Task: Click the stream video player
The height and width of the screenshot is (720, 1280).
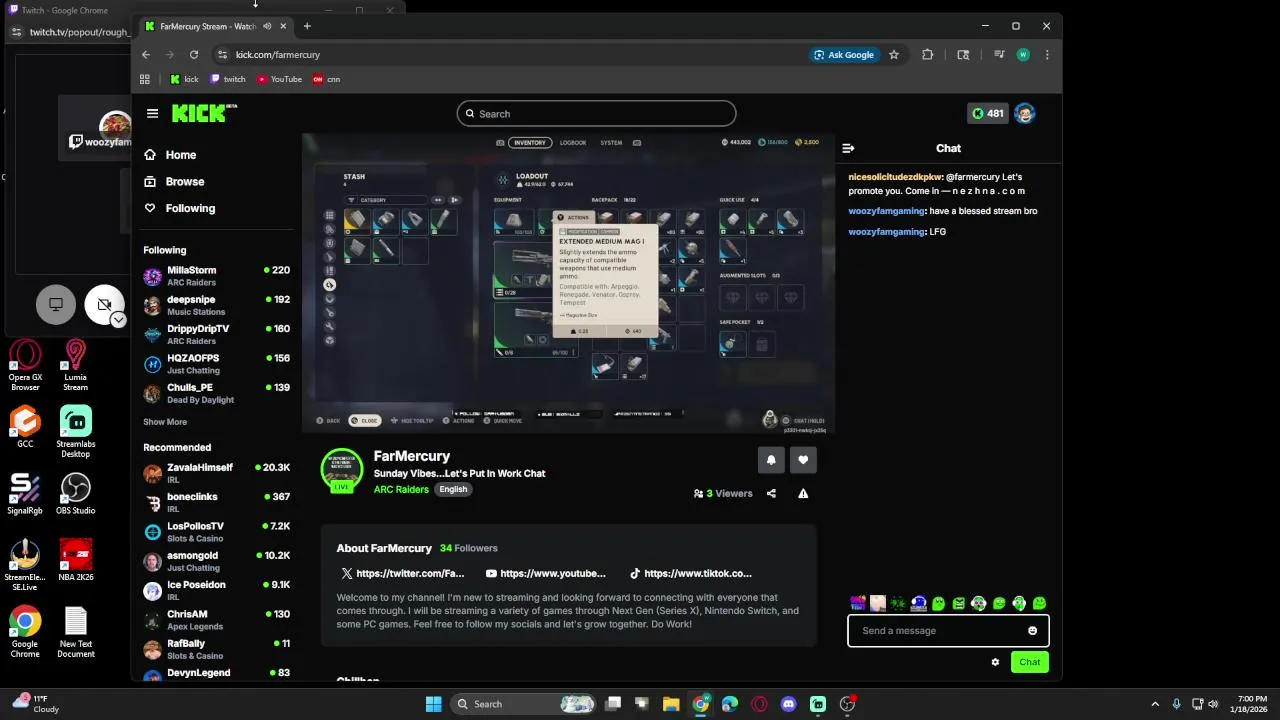Action: (568, 284)
